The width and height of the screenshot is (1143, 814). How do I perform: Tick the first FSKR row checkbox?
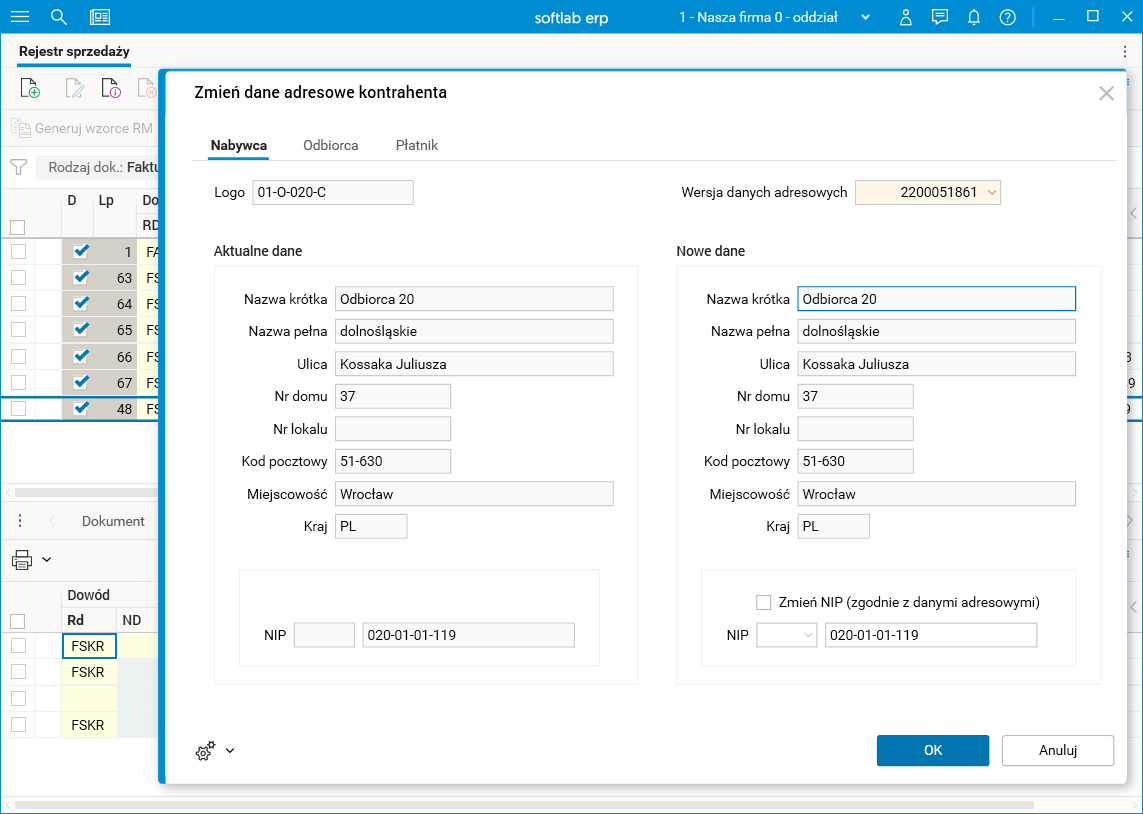point(18,646)
